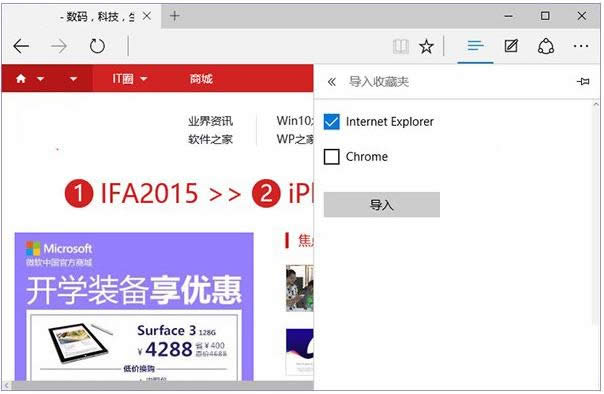The width and height of the screenshot is (604, 394).
Task: Refresh the current page
Action: [97, 46]
